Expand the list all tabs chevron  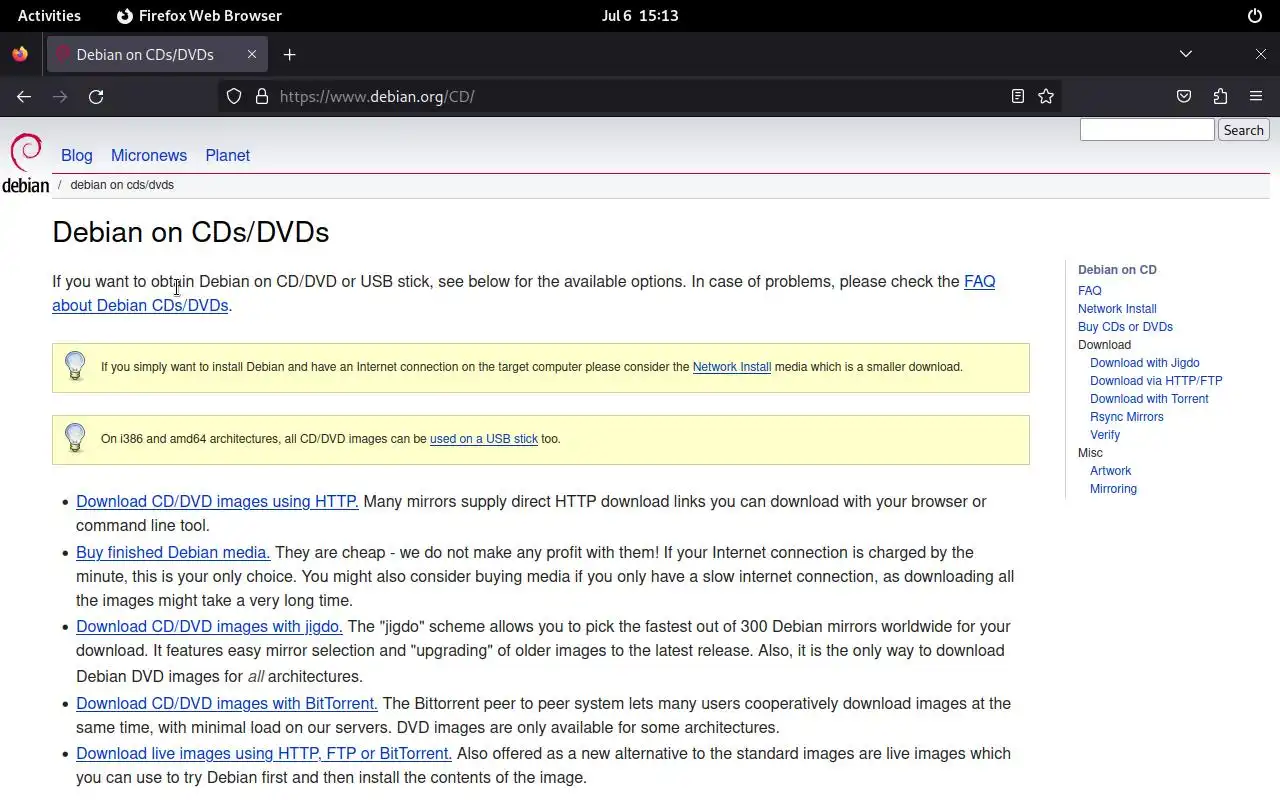click(1186, 54)
